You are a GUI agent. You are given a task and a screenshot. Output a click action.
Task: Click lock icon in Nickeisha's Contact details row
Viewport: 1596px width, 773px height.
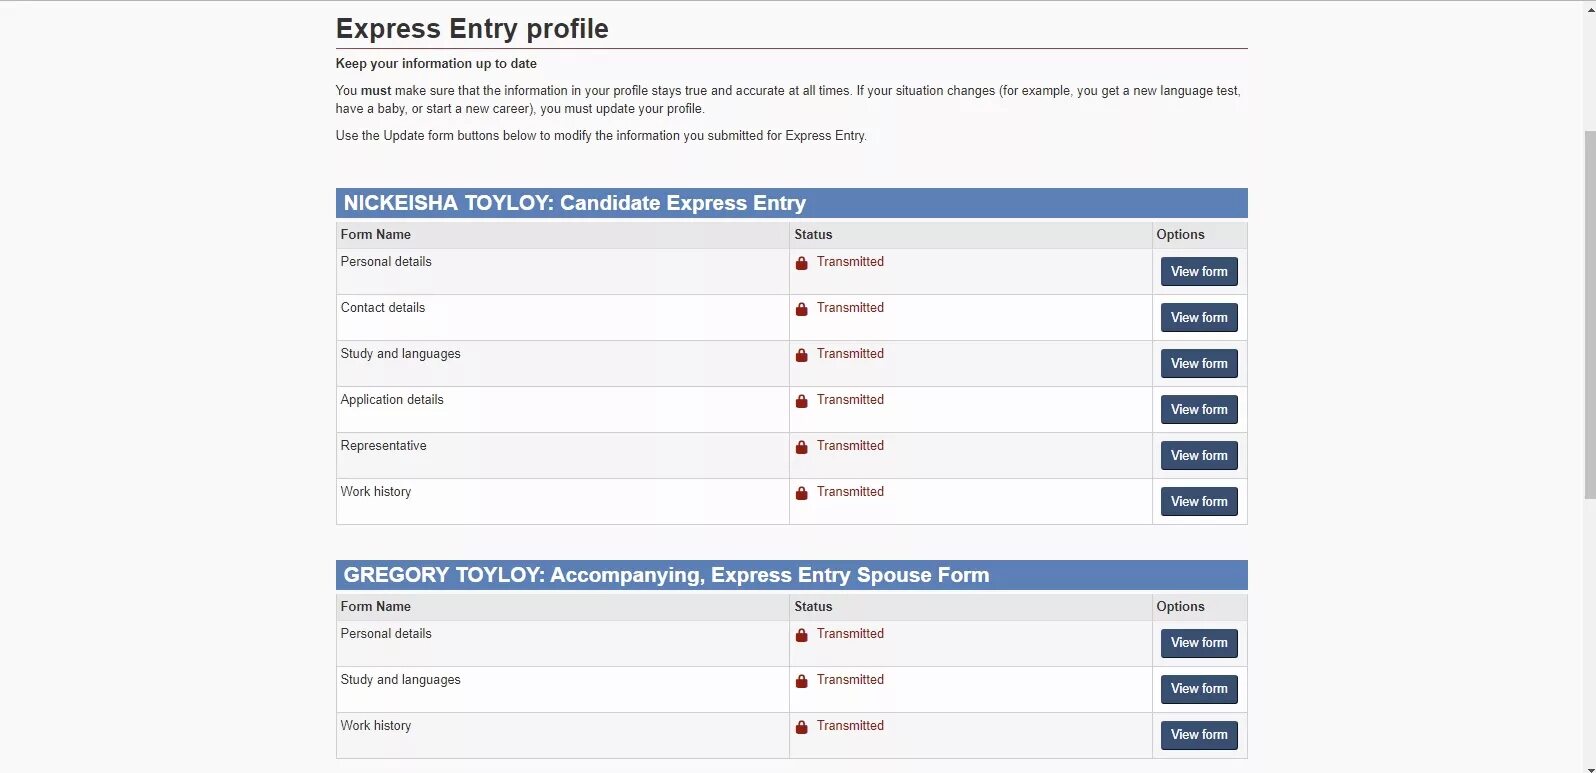(801, 309)
